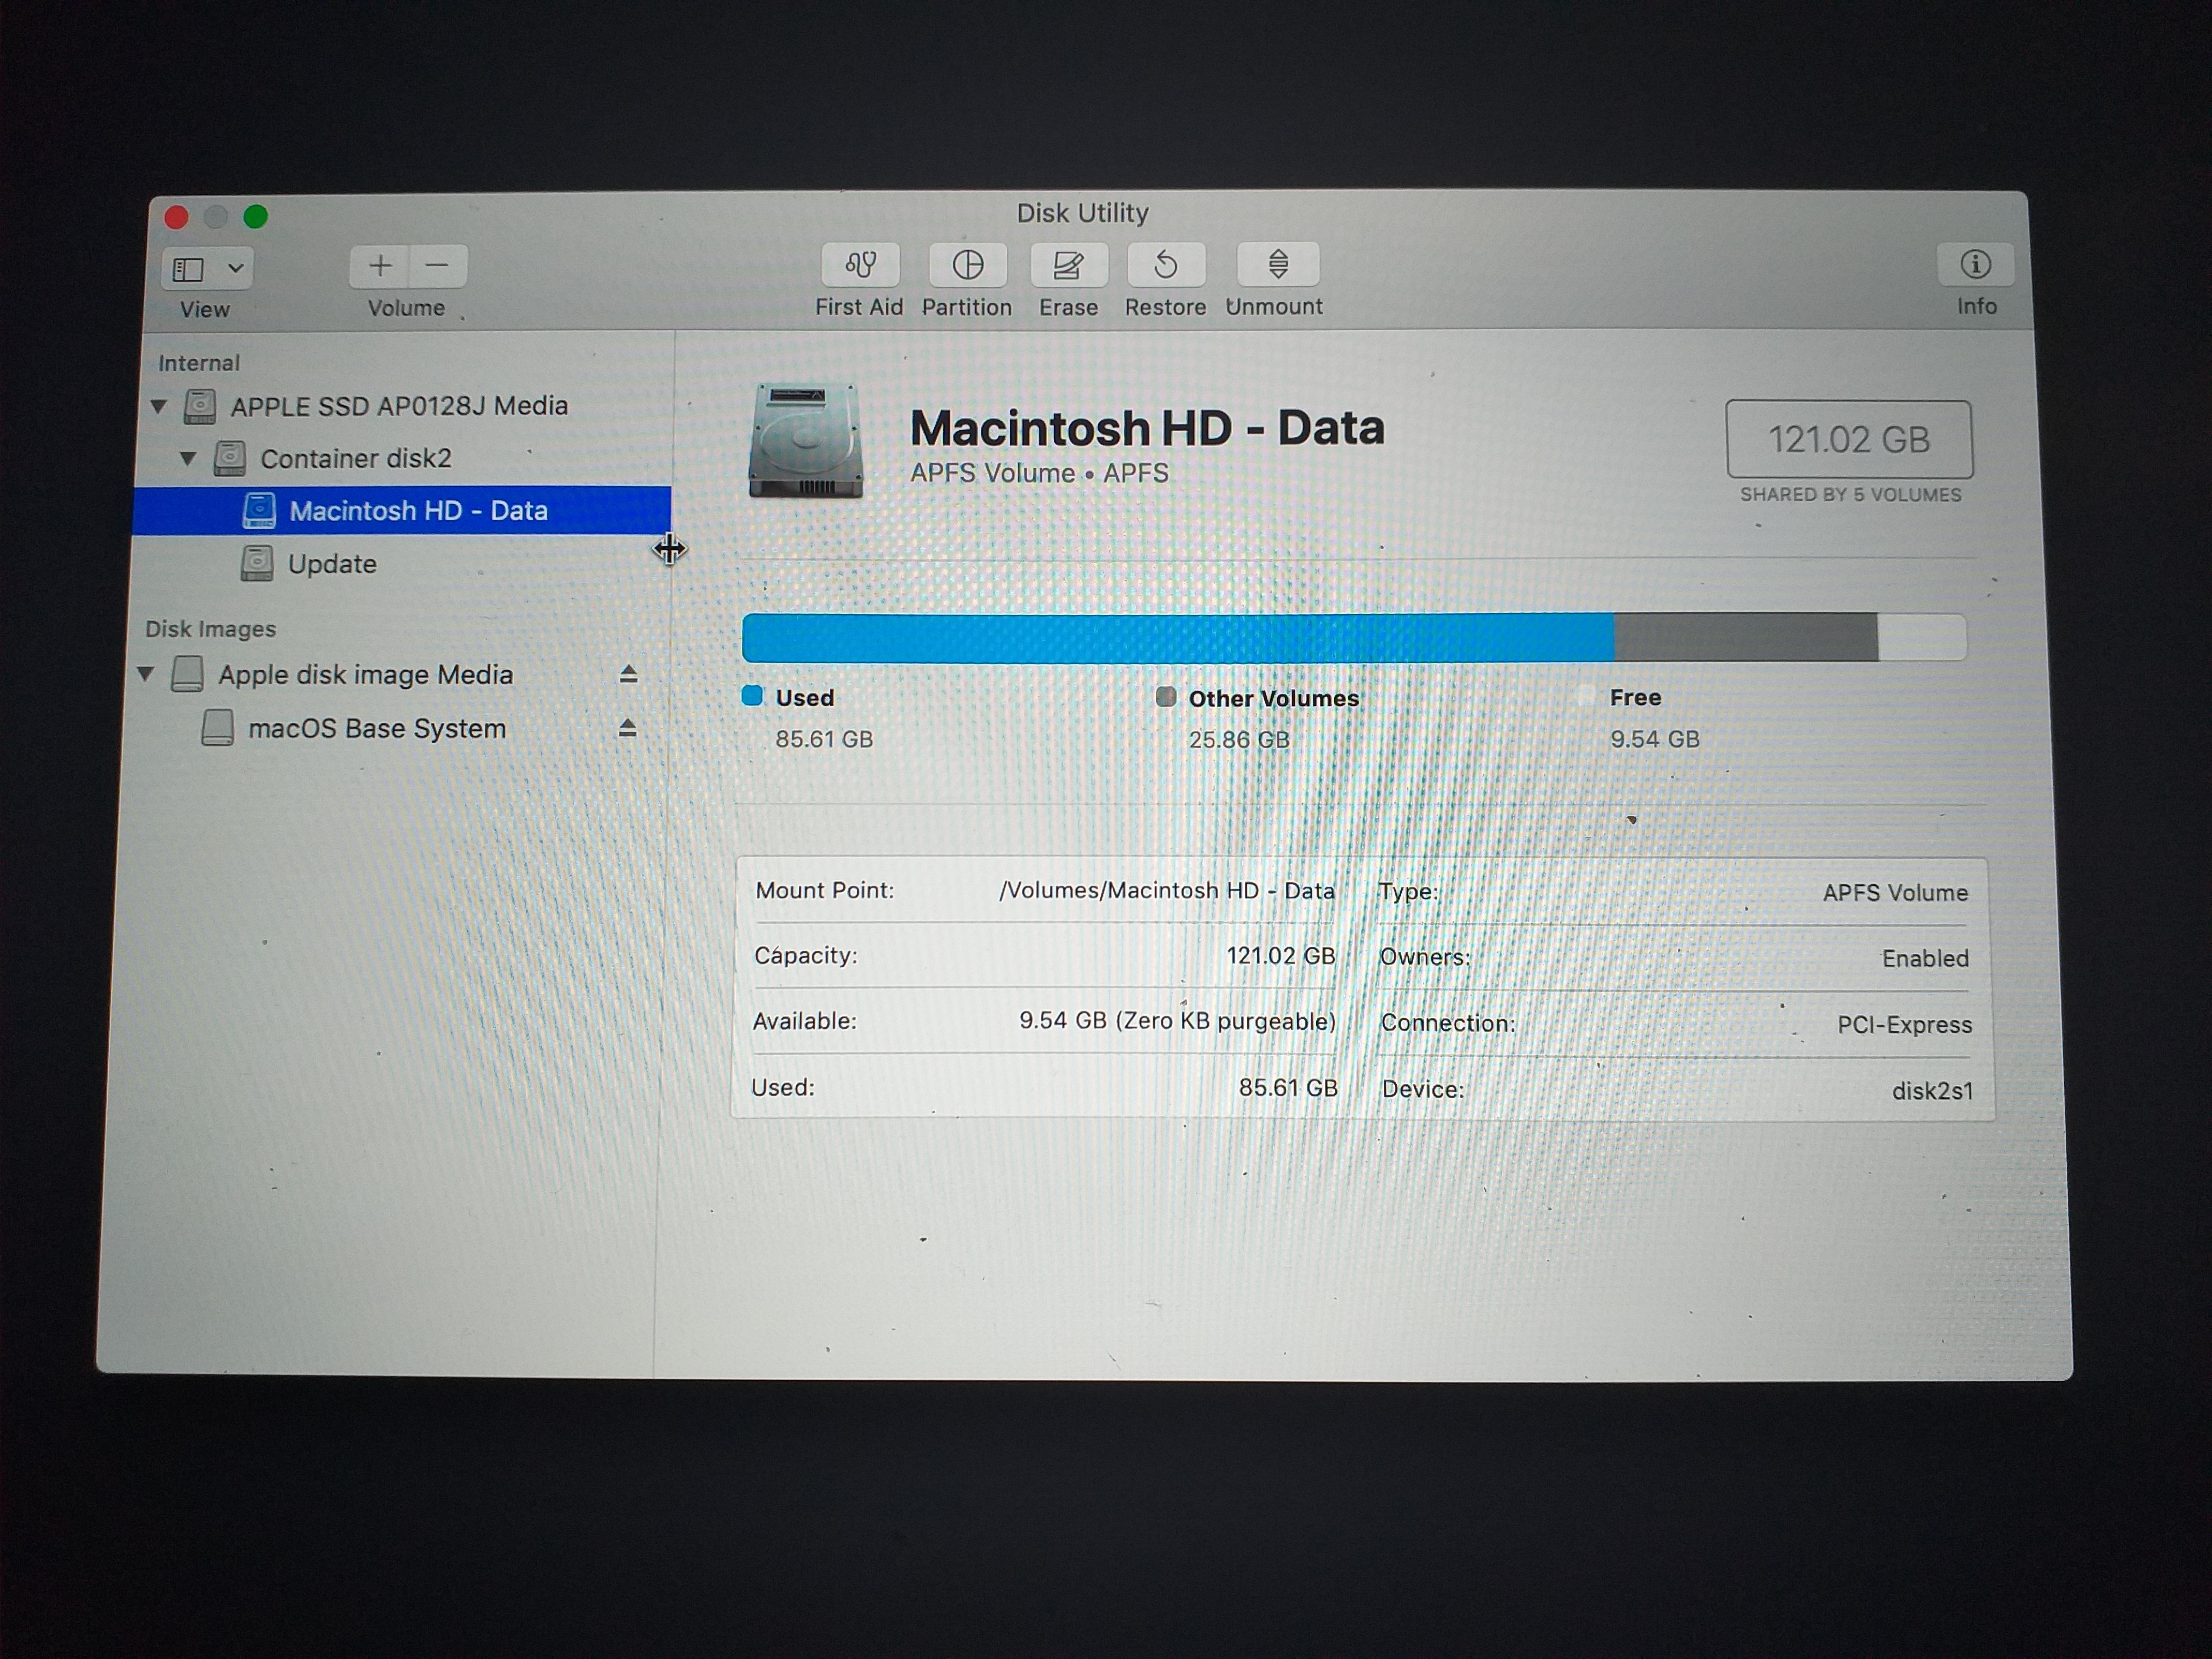The height and width of the screenshot is (1659, 2212).
Task: Eject Apple disk image Media
Action: (x=628, y=674)
